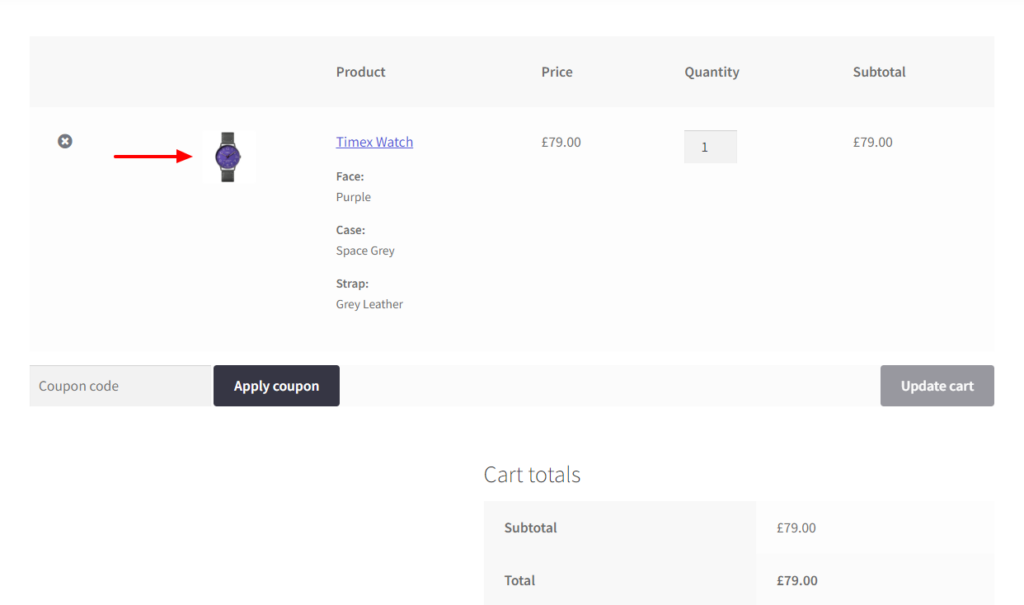Click the Space Grey case value
Image resolution: width=1024 pixels, height=605 pixels.
pos(365,250)
